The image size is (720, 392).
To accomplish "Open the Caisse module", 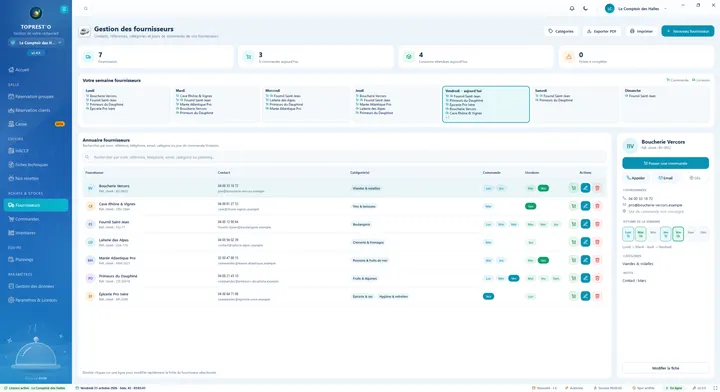I will [x=36, y=124].
